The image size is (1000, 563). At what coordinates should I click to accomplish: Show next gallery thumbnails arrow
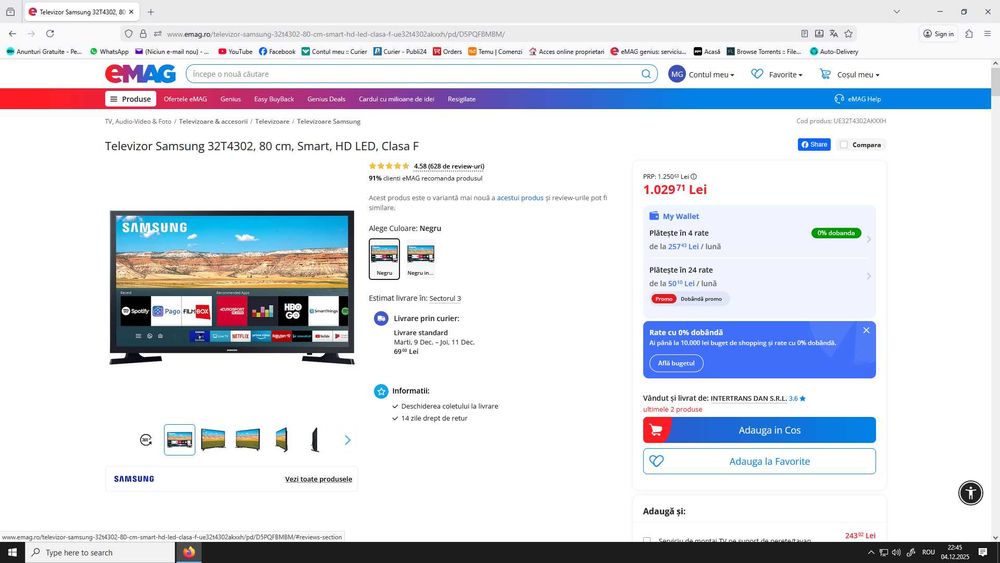pos(348,440)
